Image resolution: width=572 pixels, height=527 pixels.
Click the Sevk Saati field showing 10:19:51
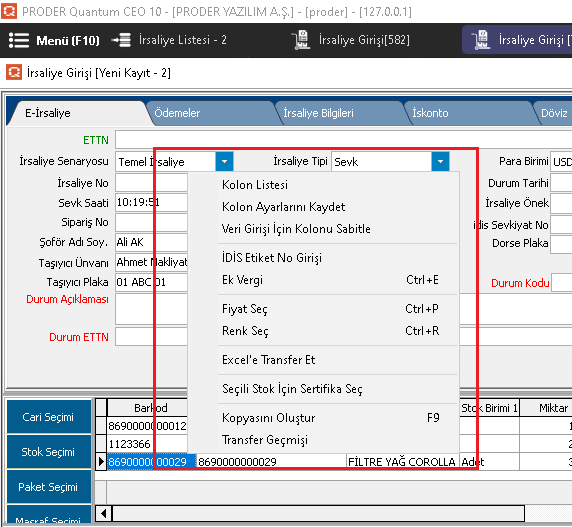pos(151,202)
